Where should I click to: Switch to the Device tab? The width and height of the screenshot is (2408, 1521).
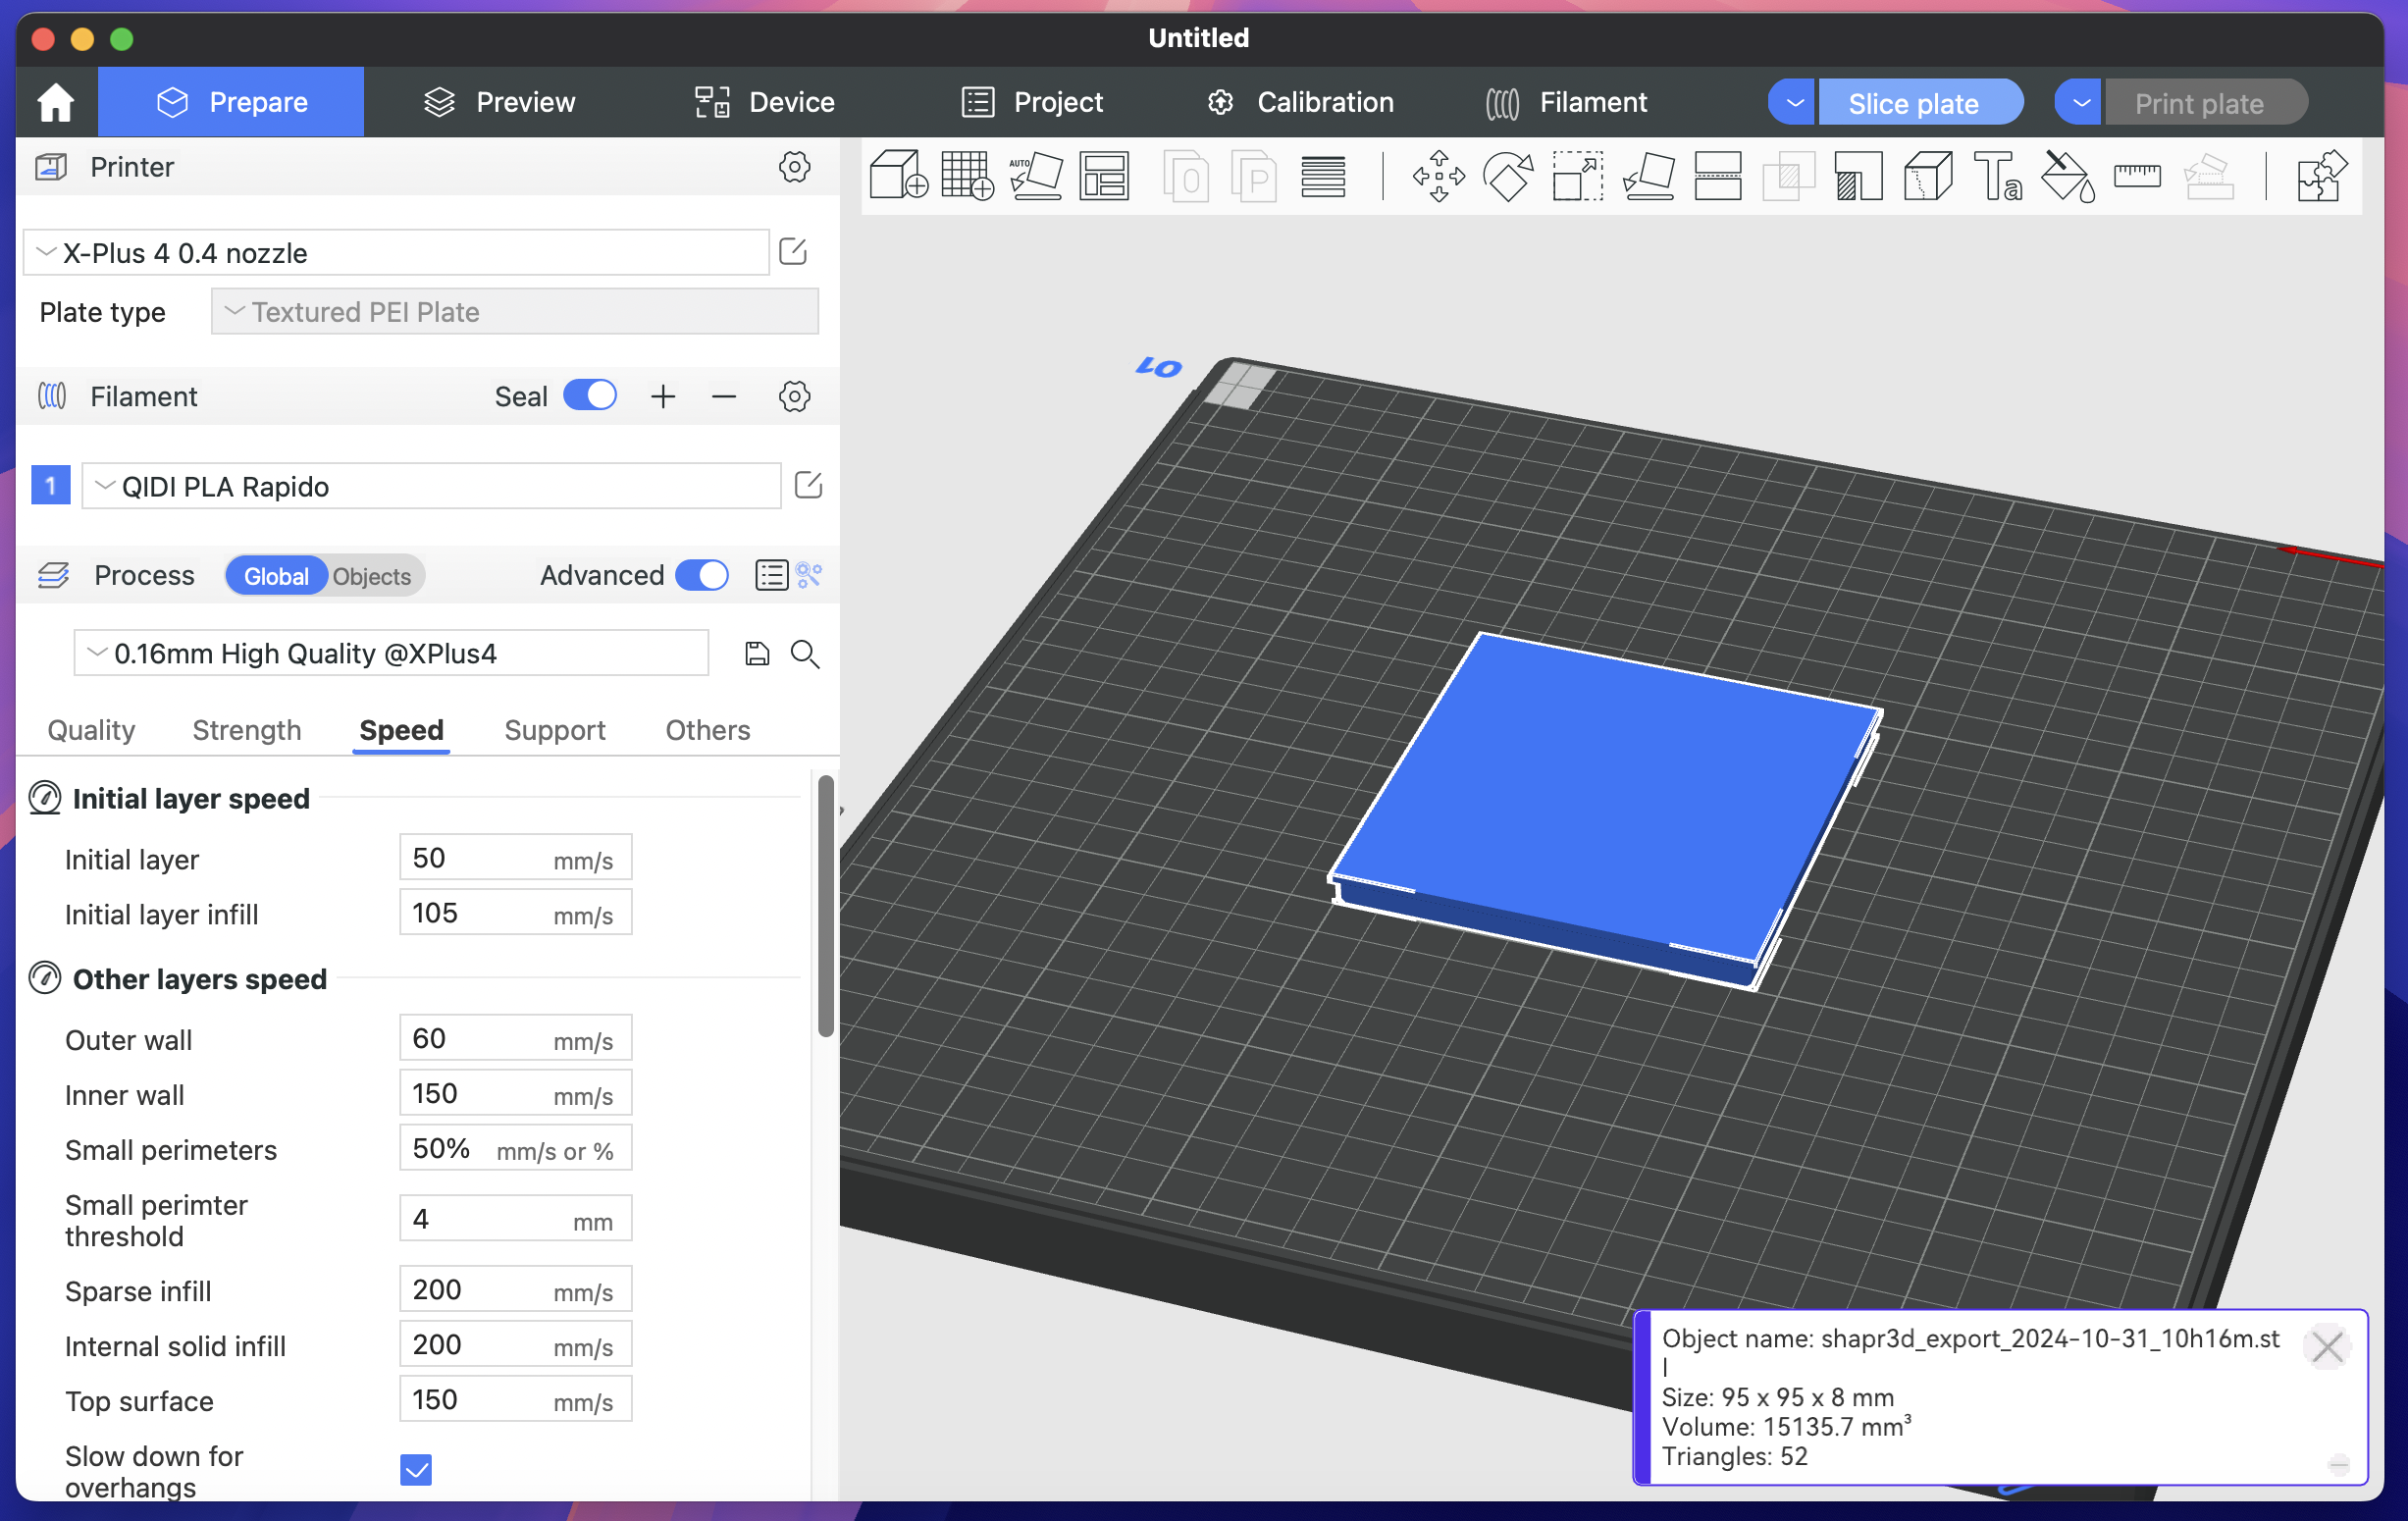click(765, 102)
